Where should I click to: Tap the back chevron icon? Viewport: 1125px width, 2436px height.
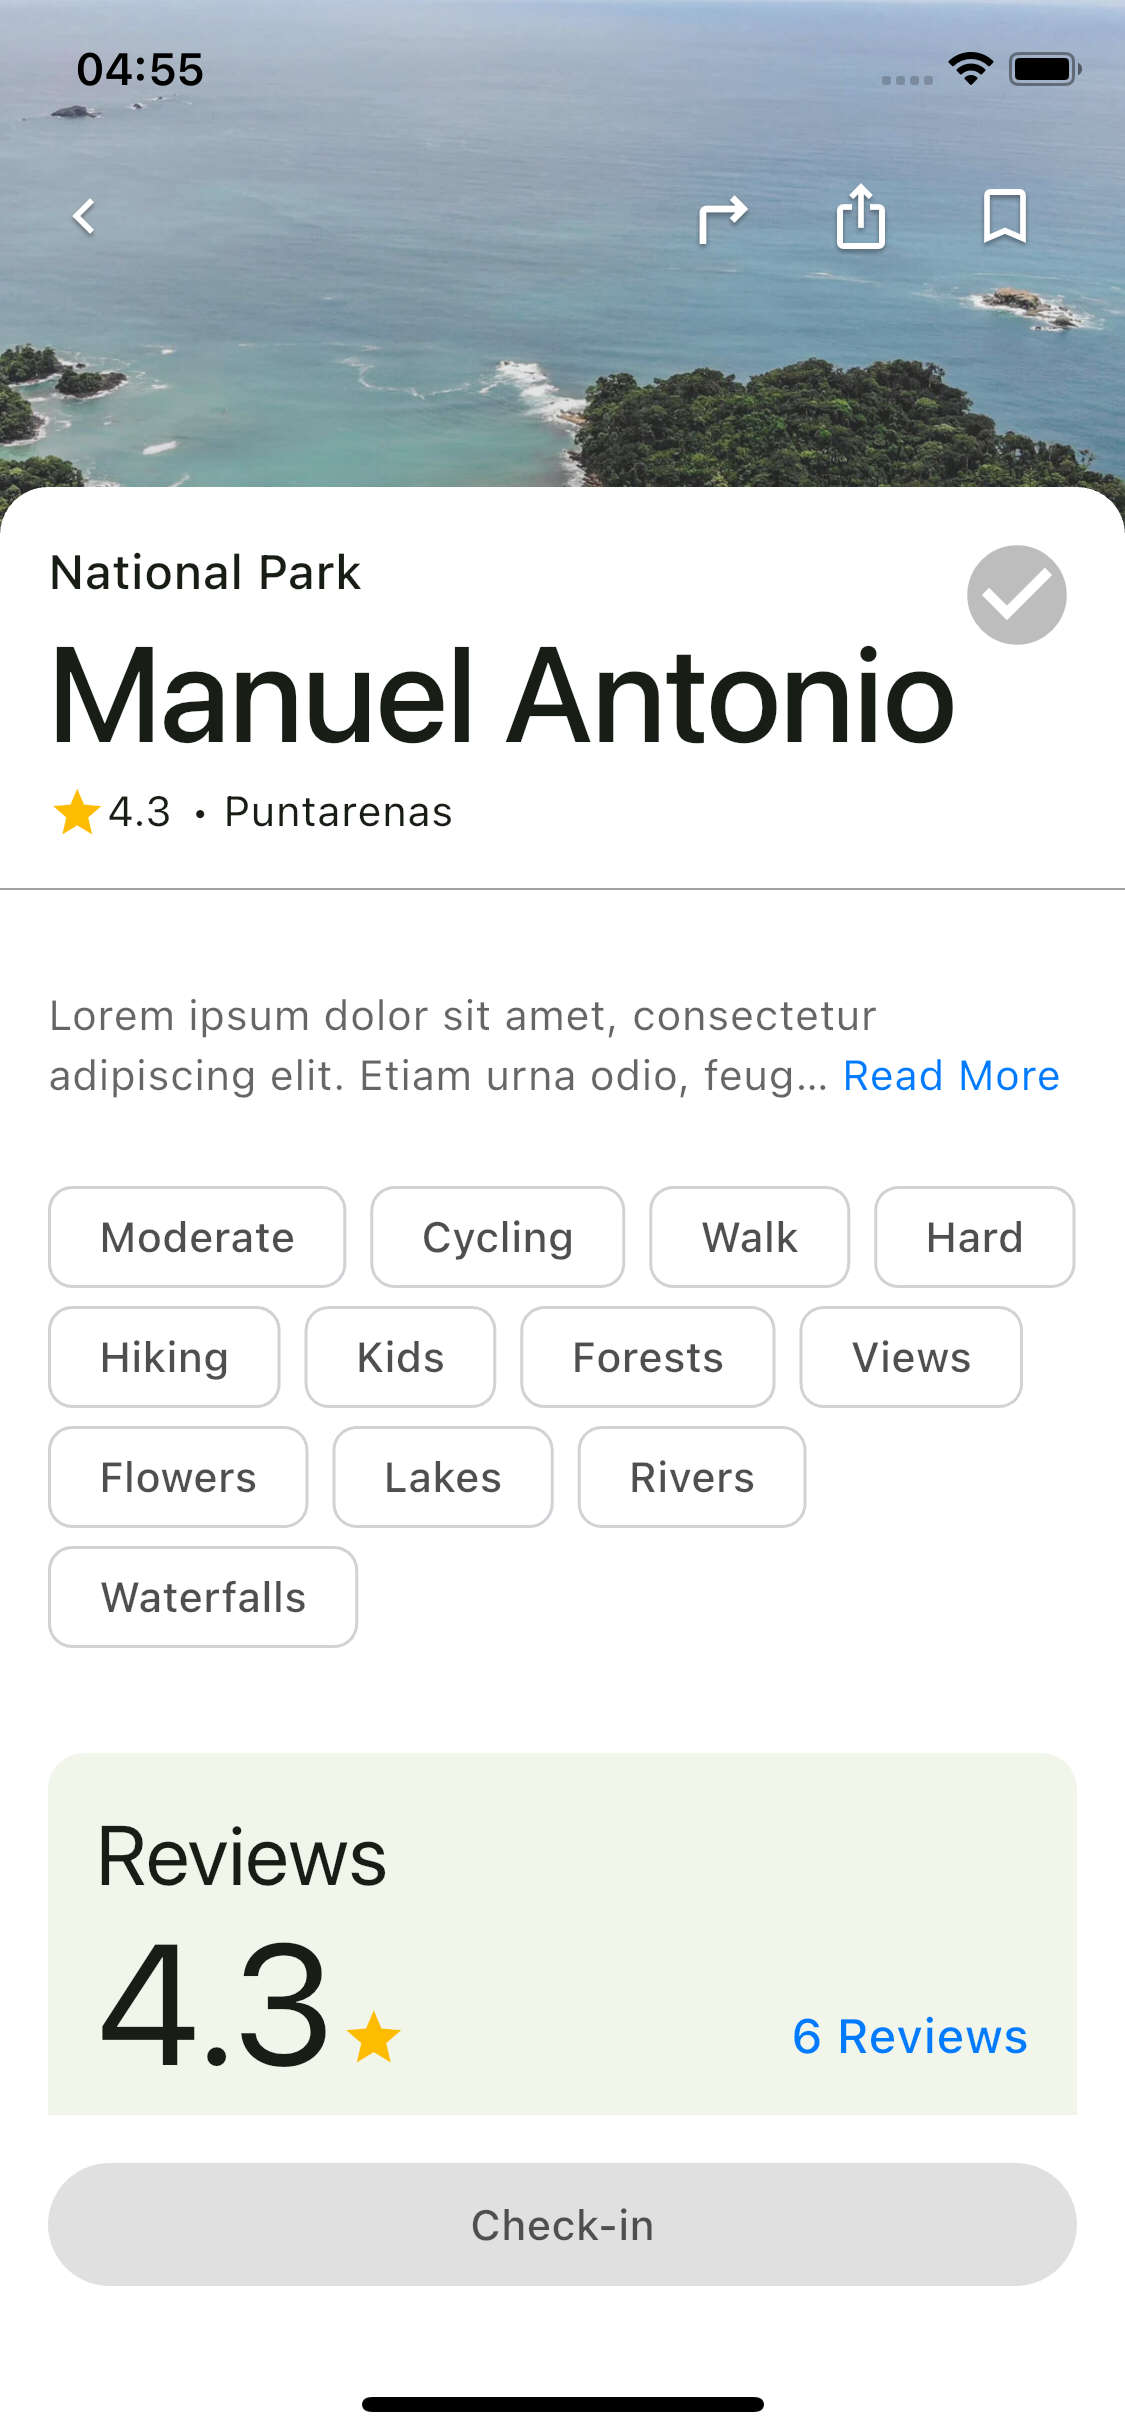click(85, 216)
